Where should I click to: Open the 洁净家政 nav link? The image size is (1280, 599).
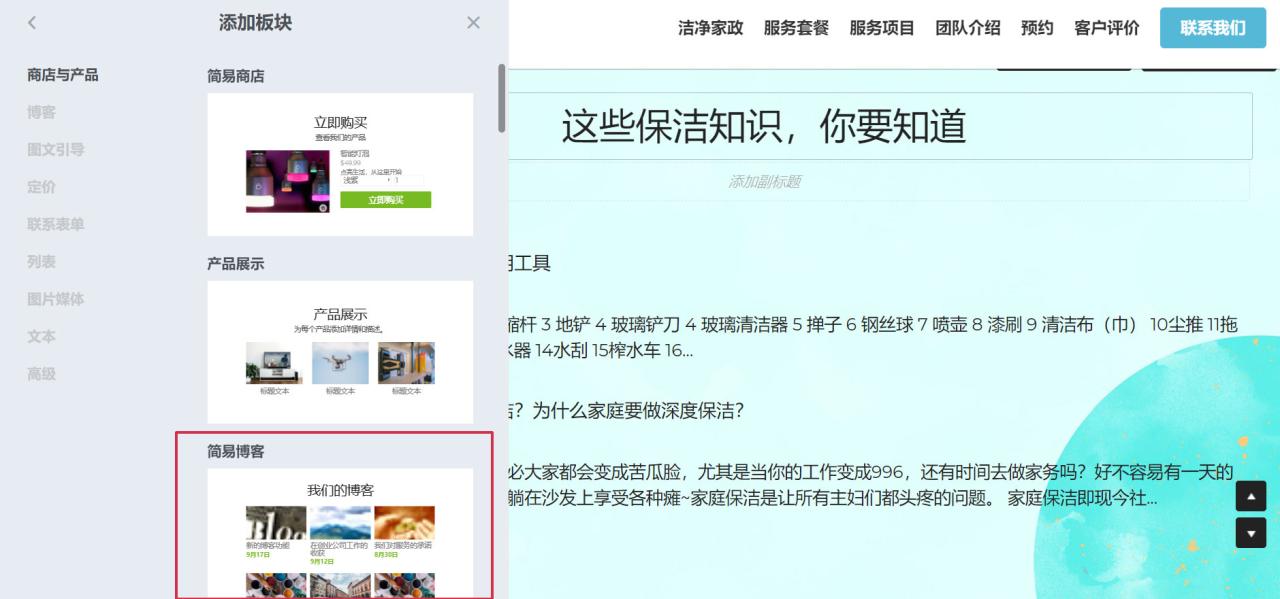pos(711,28)
